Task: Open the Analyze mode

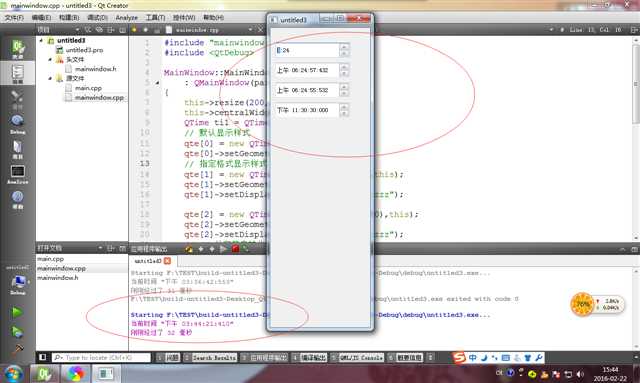Action: pos(18,174)
